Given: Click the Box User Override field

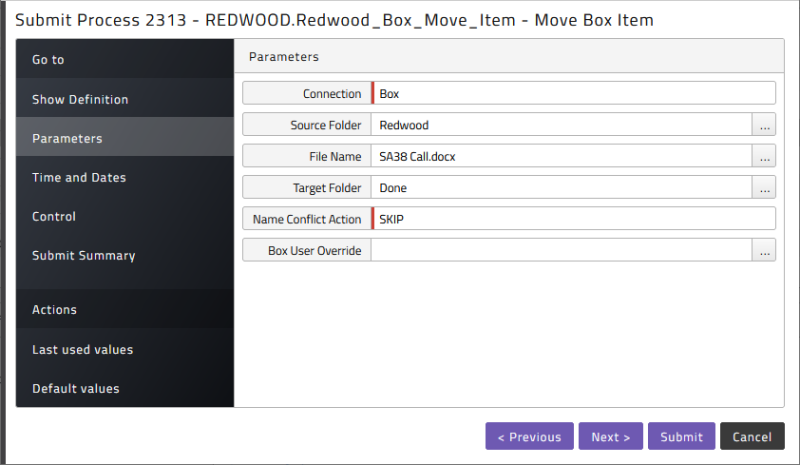Looking at the screenshot, I should coord(561,251).
